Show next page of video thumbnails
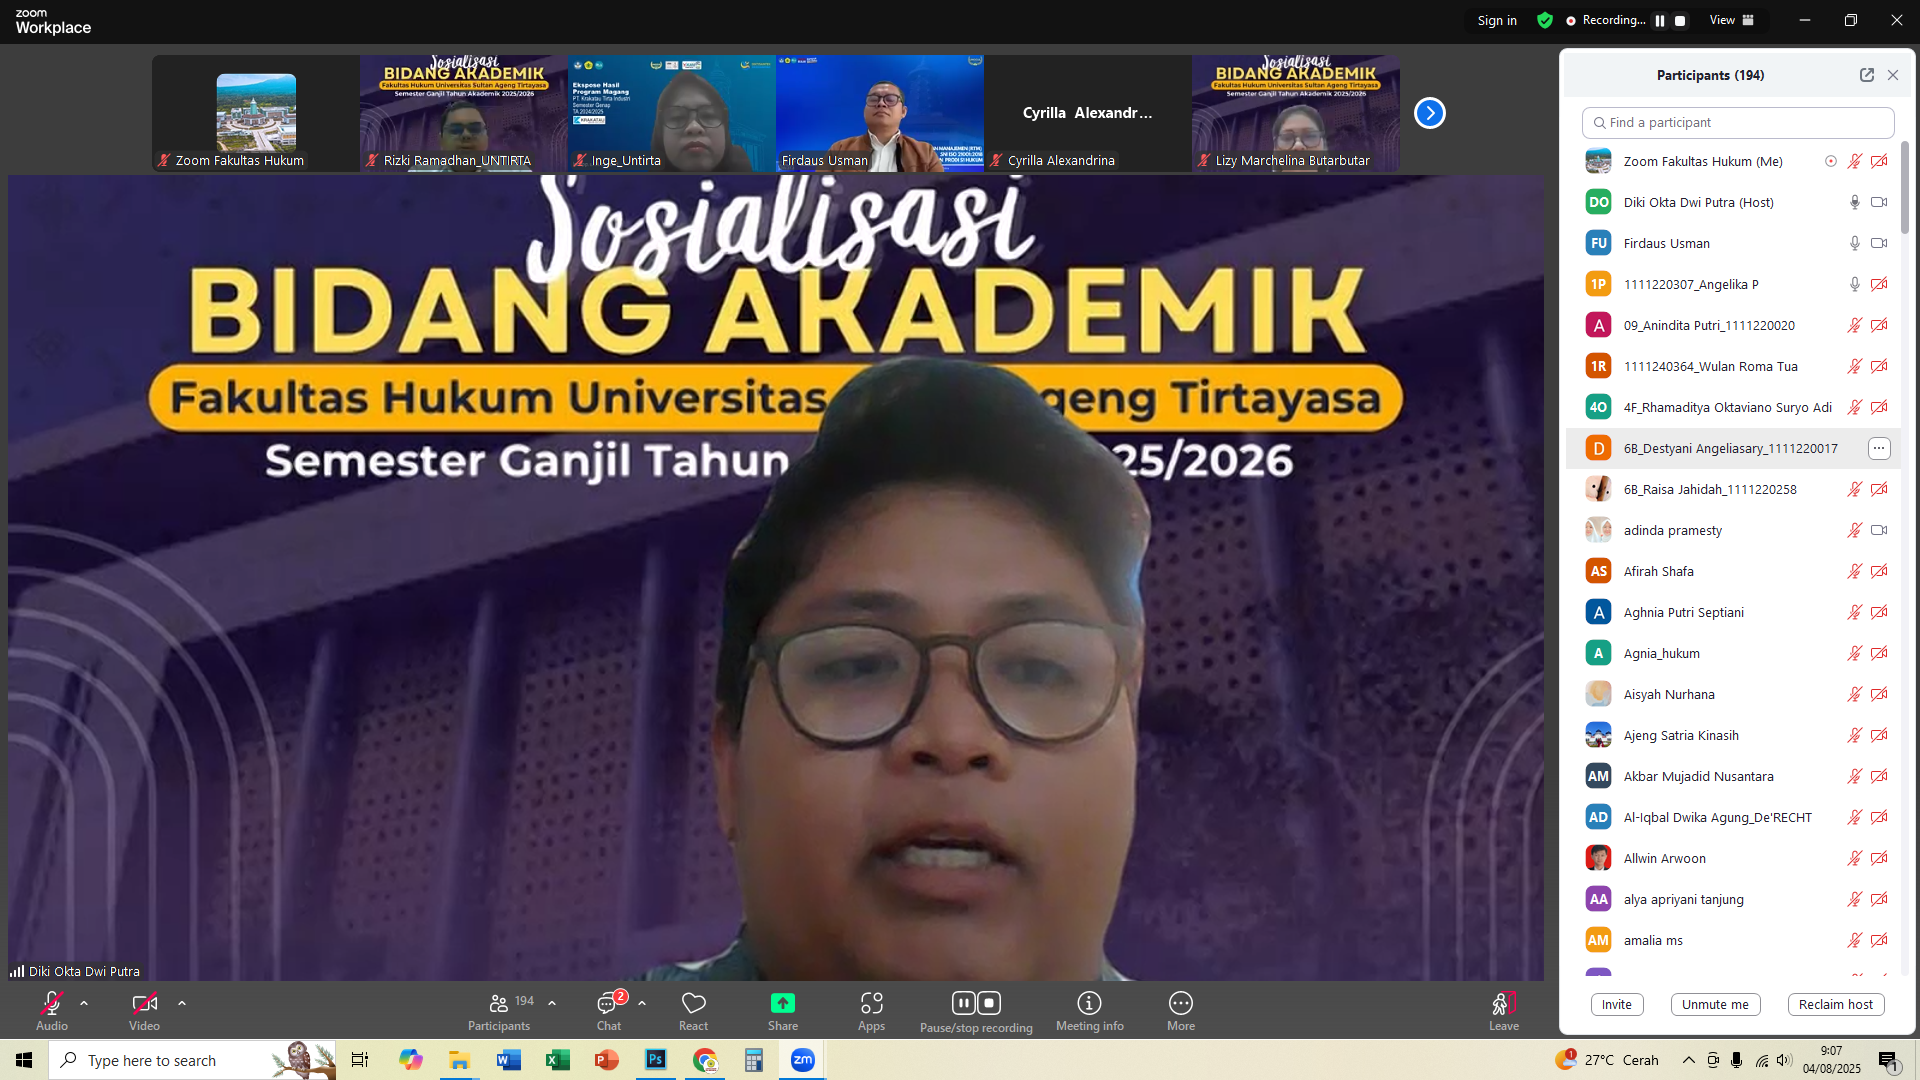Viewport: 1920px width, 1080px height. coord(1430,113)
